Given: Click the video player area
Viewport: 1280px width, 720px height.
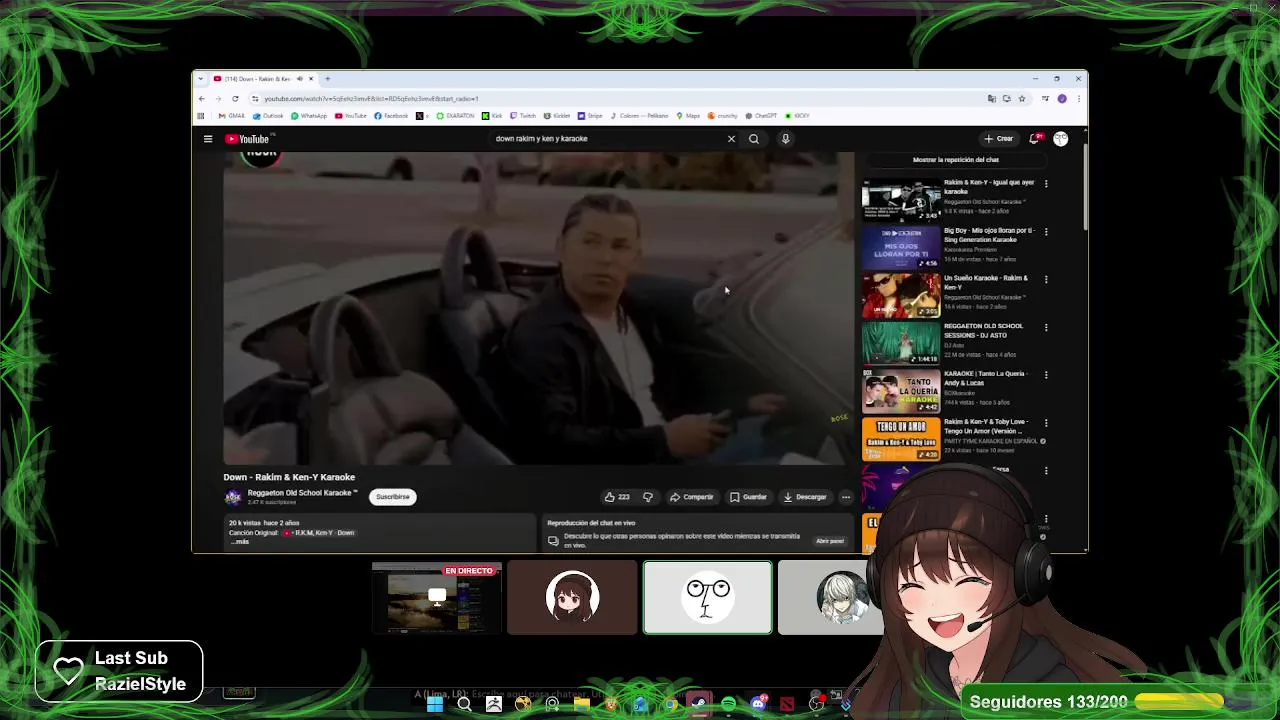Looking at the screenshot, I should click(x=538, y=308).
